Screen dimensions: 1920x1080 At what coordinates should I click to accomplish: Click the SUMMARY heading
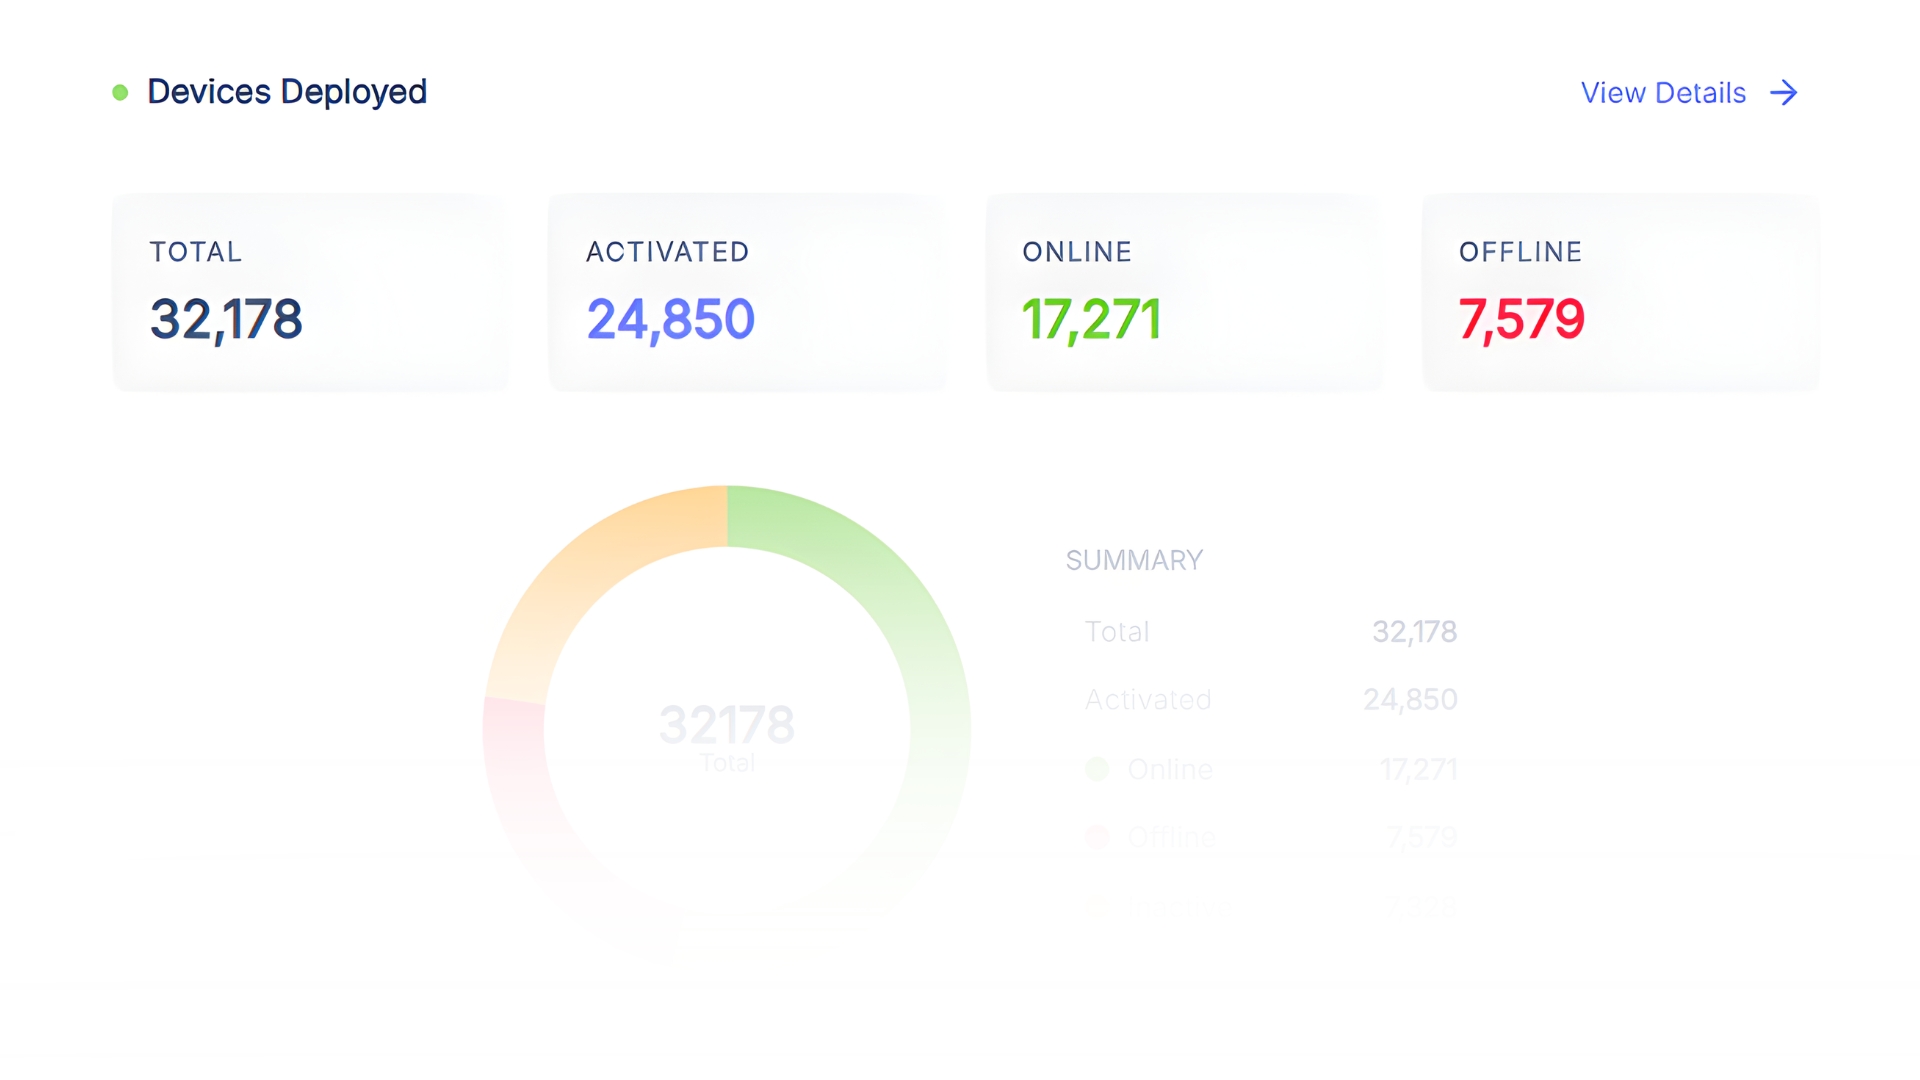pyautogui.click(x=1134, y=561)
